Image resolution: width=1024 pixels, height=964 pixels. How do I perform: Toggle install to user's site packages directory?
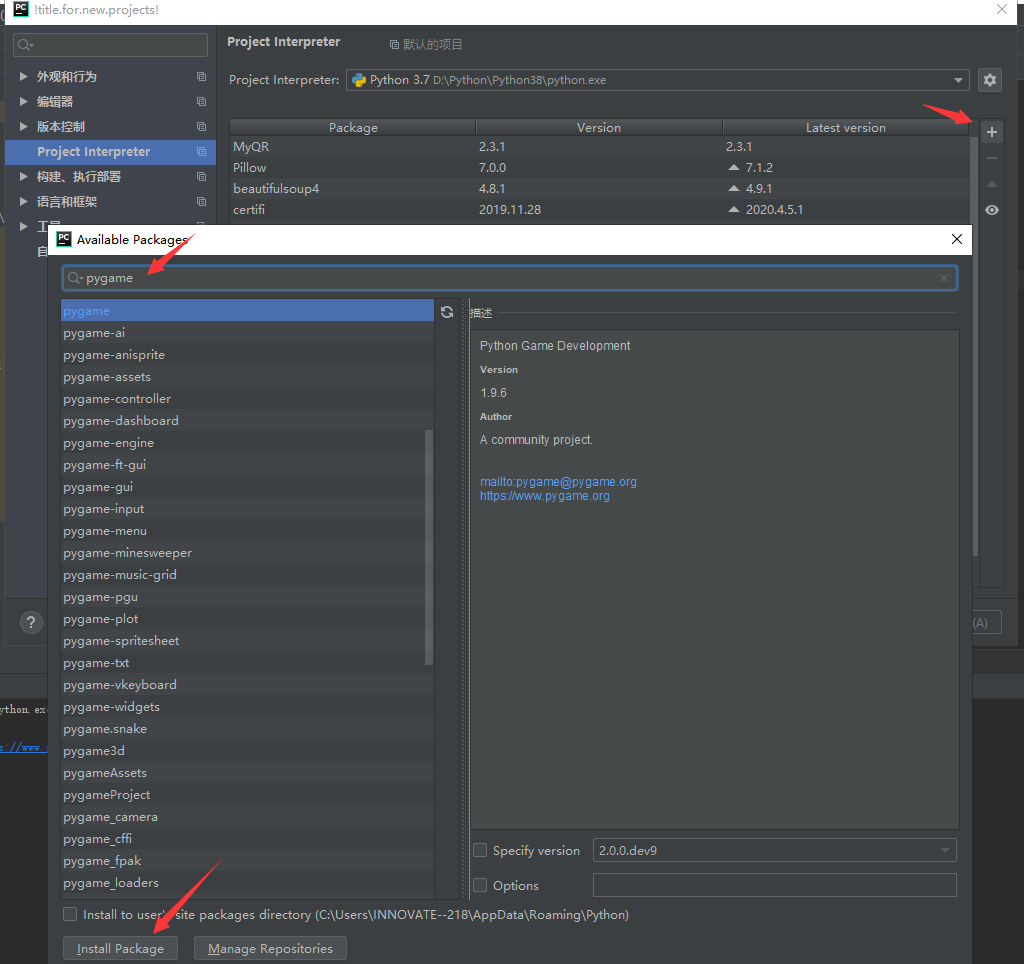click(70, 914)
